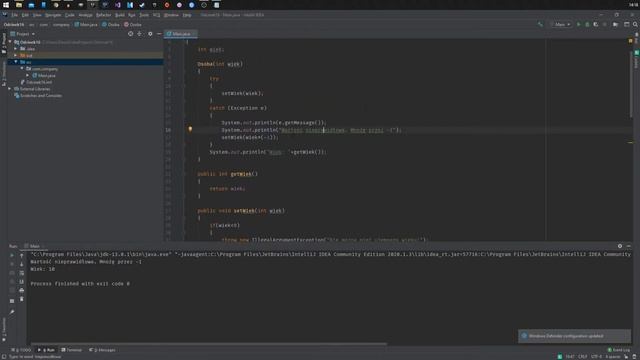The image size is (640, 360).
Task: Open the Terminal tool window
Action: click(72, 350)
